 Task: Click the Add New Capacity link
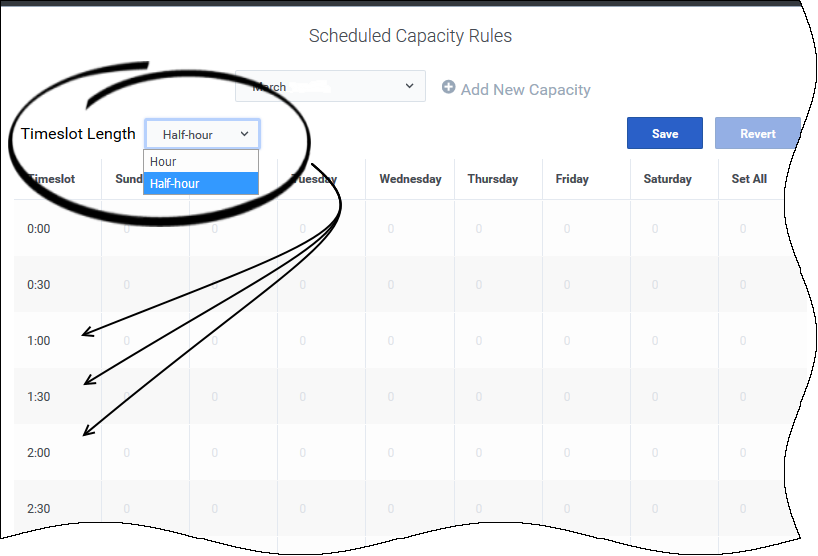pos(525,90)
